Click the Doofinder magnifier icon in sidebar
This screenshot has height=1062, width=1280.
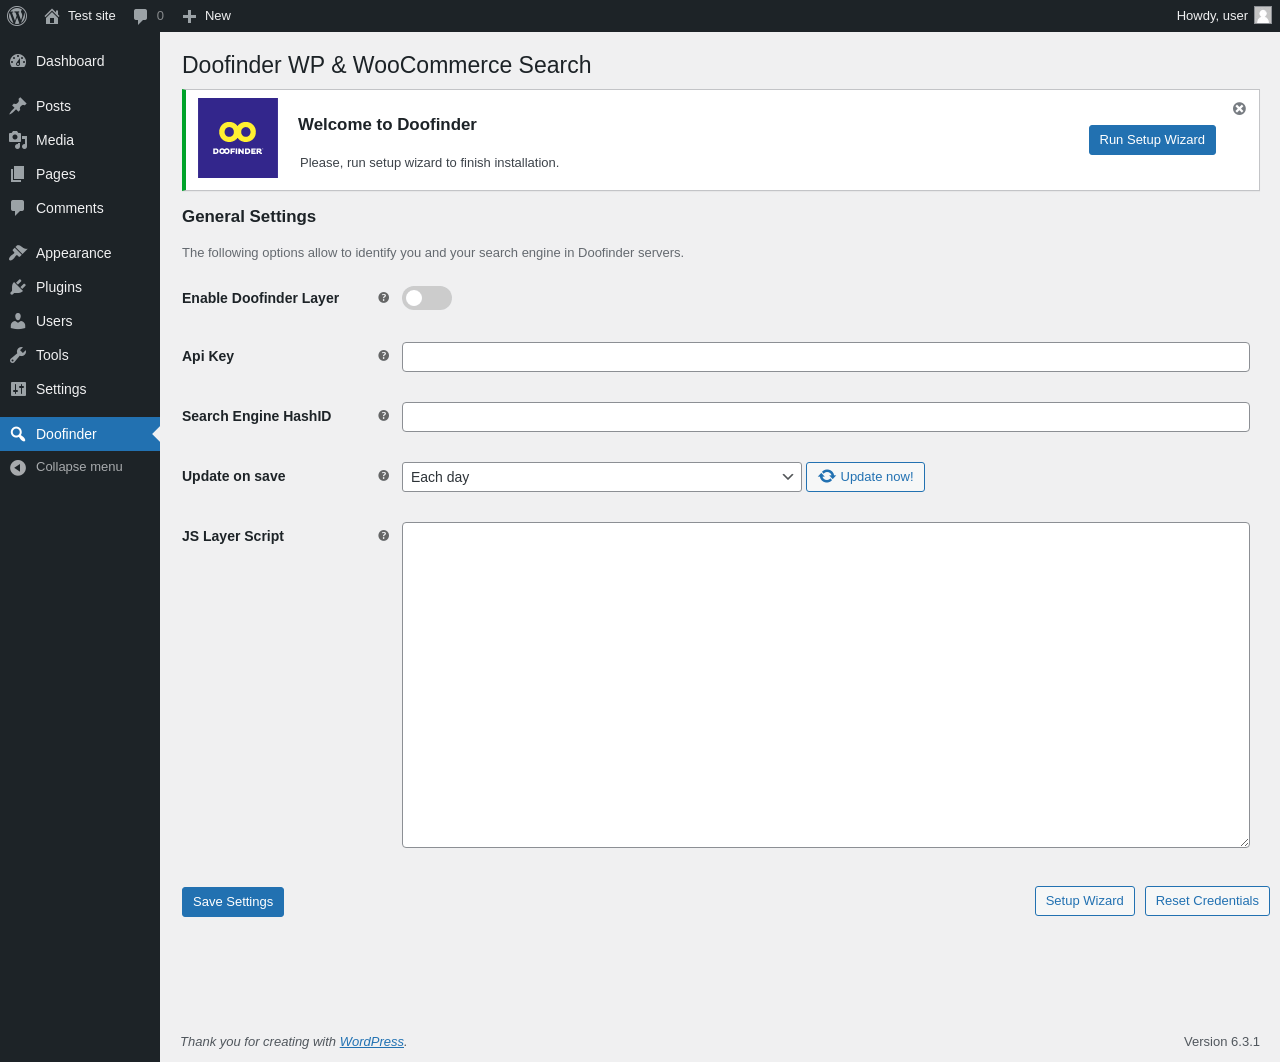coord(18,434)
